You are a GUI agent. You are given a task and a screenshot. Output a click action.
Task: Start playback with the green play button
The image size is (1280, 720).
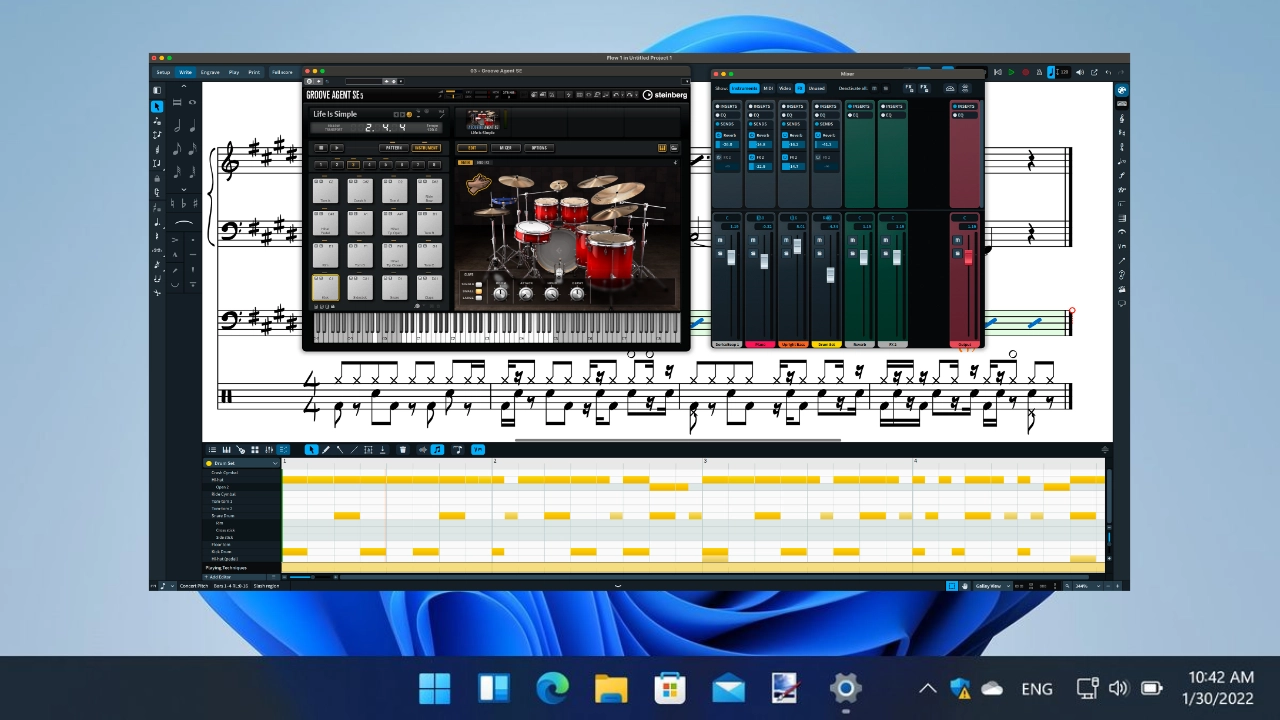coord(1011,72)
